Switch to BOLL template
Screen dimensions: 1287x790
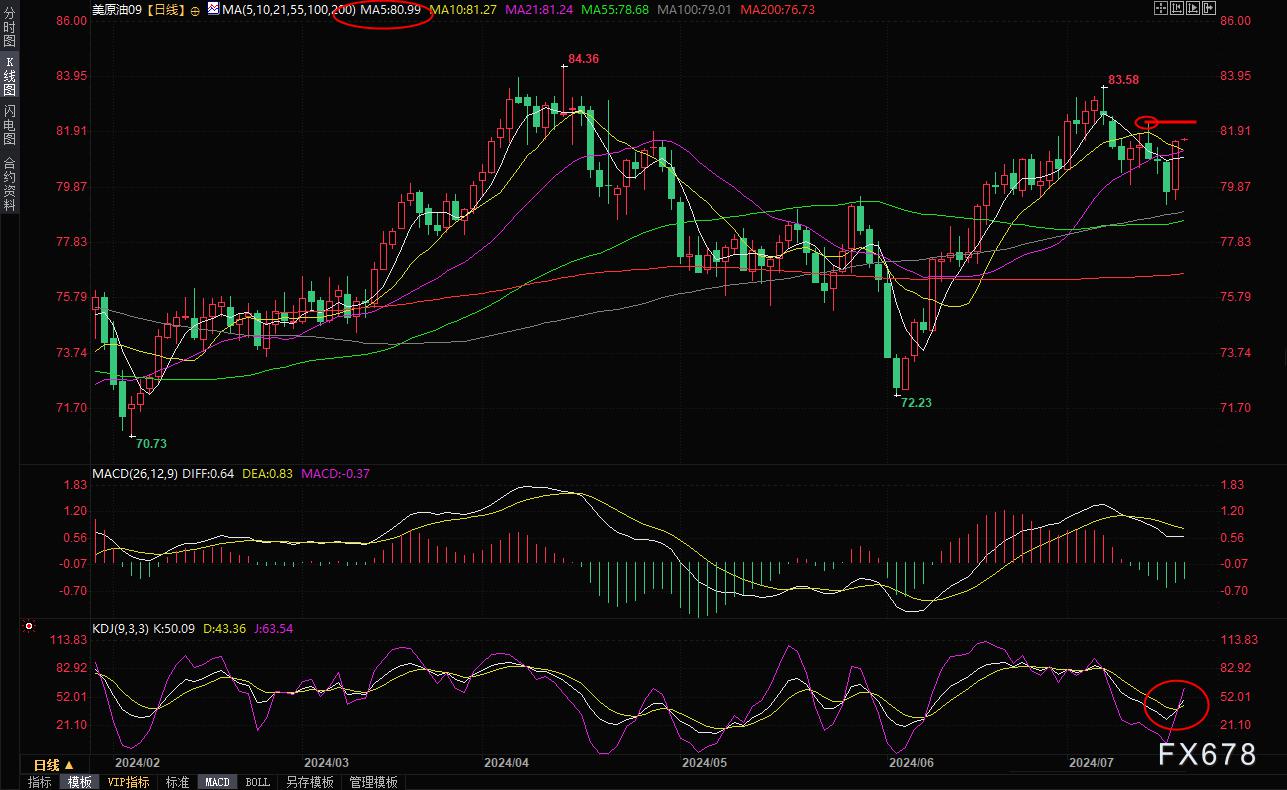click(257, 782)
